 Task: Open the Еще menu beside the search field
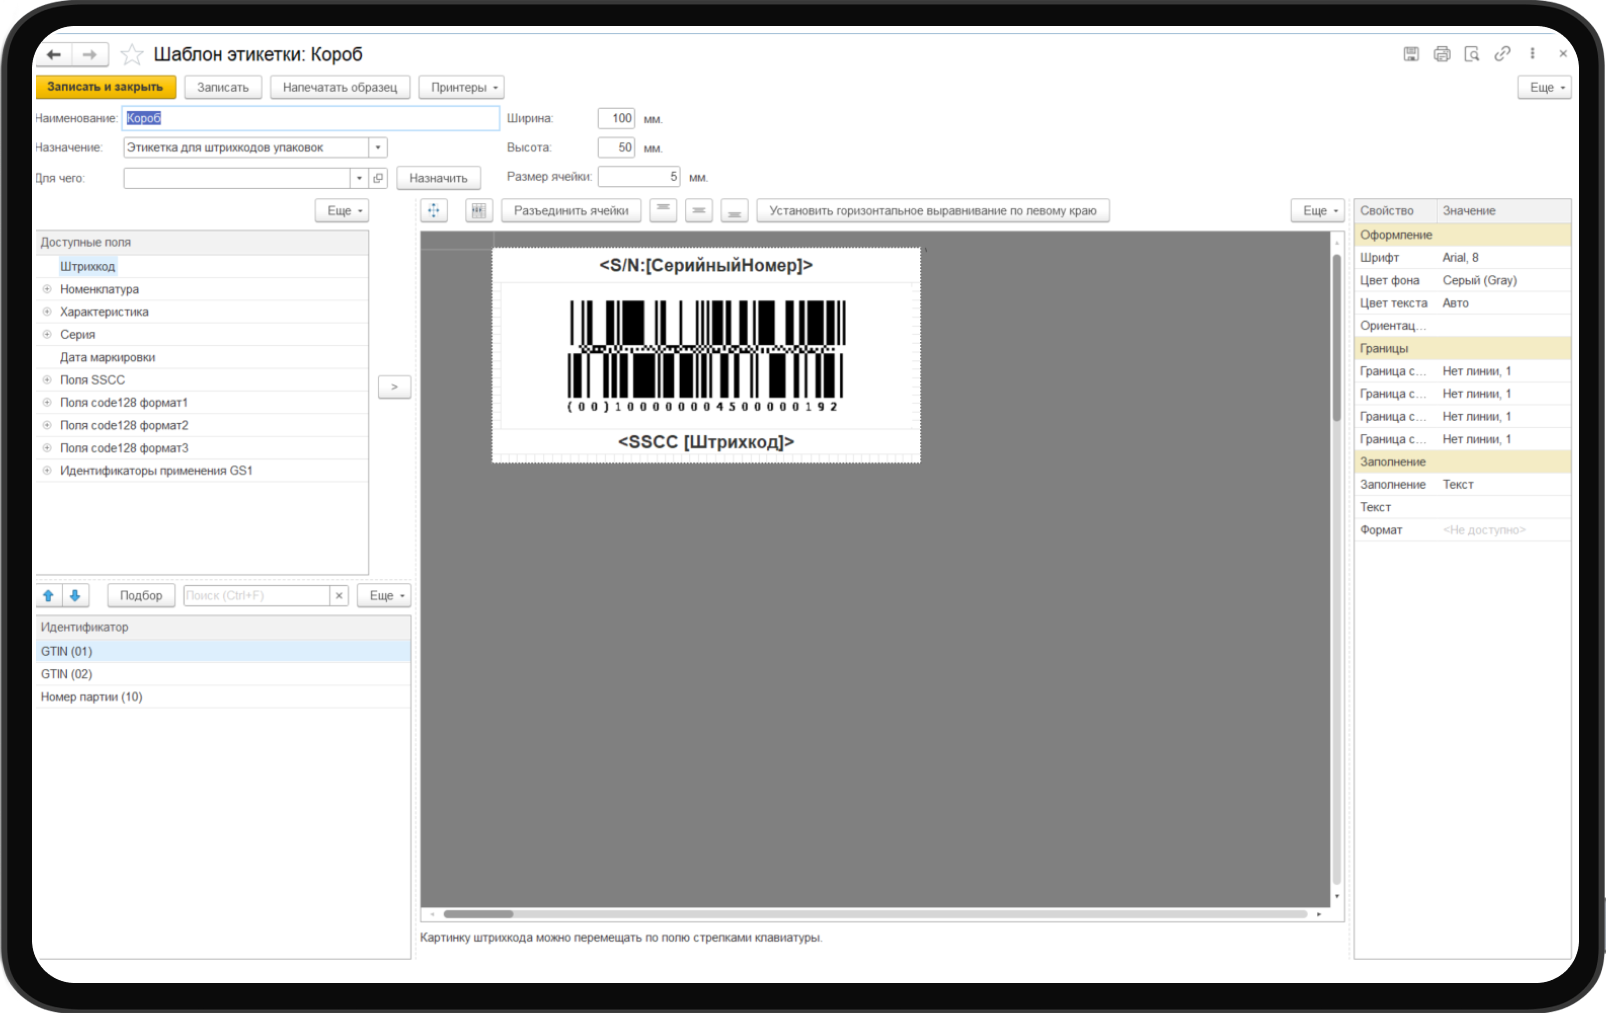click(384, 596)
